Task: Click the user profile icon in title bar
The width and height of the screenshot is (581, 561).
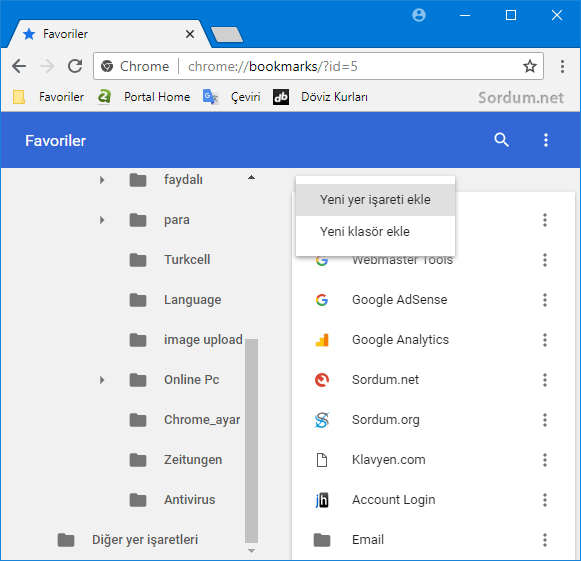Action: tap(419, 15)
